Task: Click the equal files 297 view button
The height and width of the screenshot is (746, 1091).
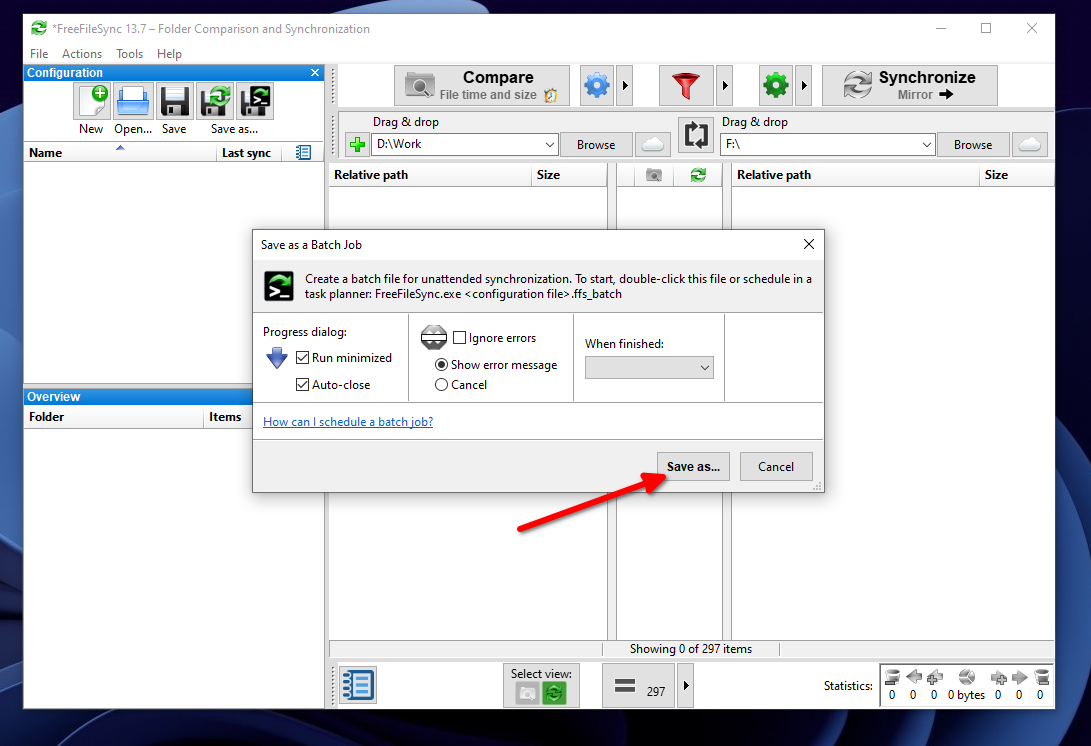Action: pyautogui.click(x=638, y=685)
